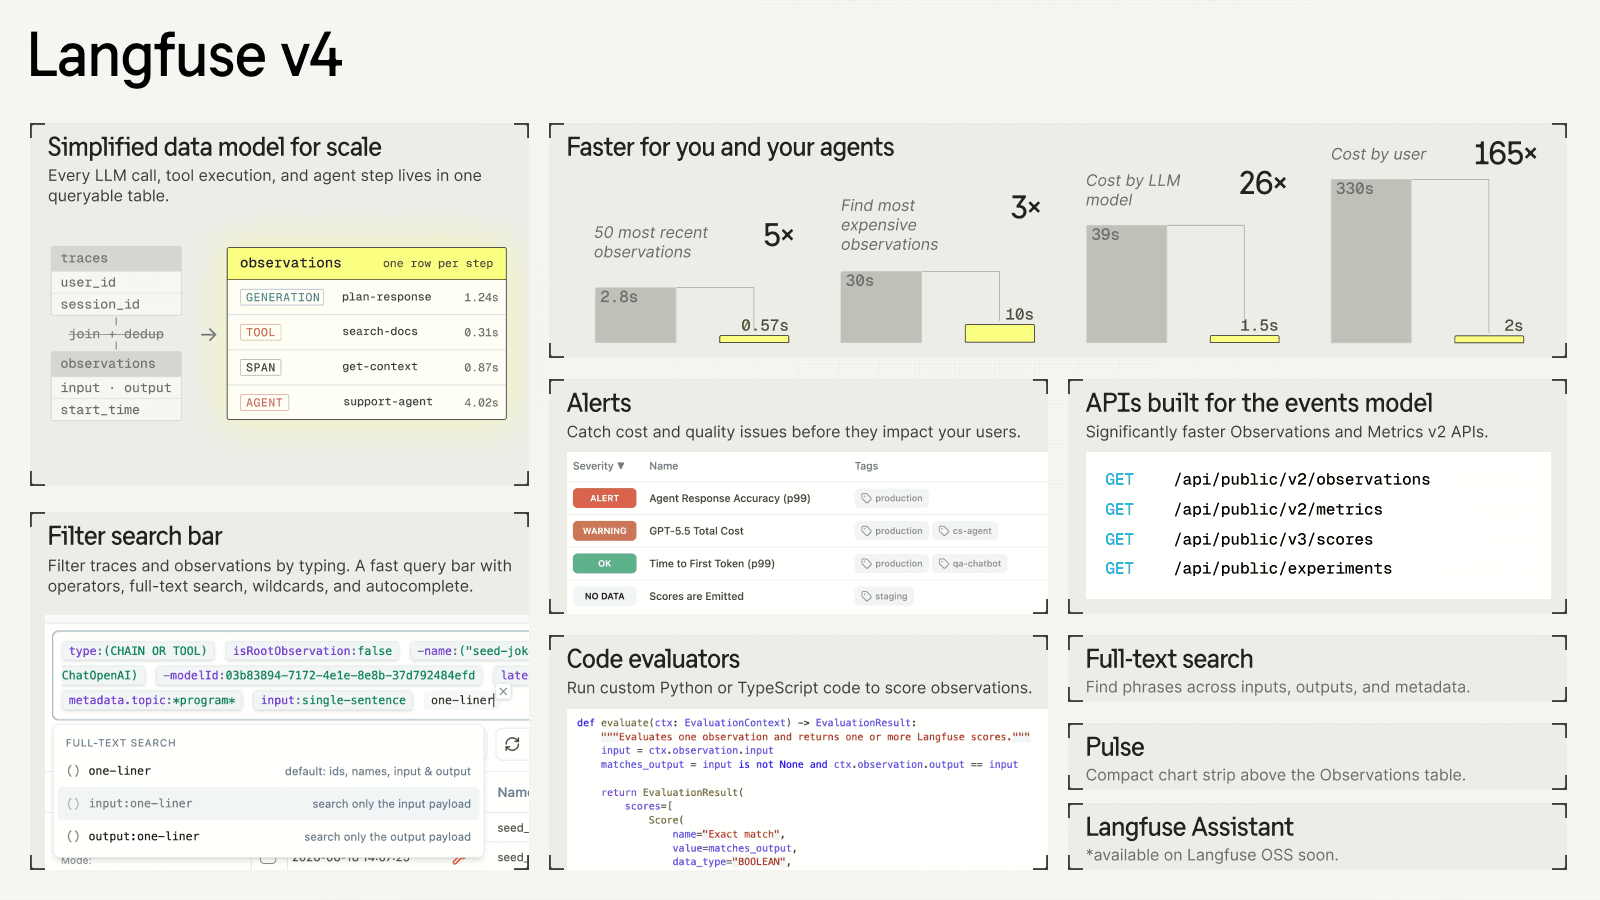Click the /api/public/experiments endpoint
The image size is (1600, 900).
pyautogui.click(x=1283, y=568)
